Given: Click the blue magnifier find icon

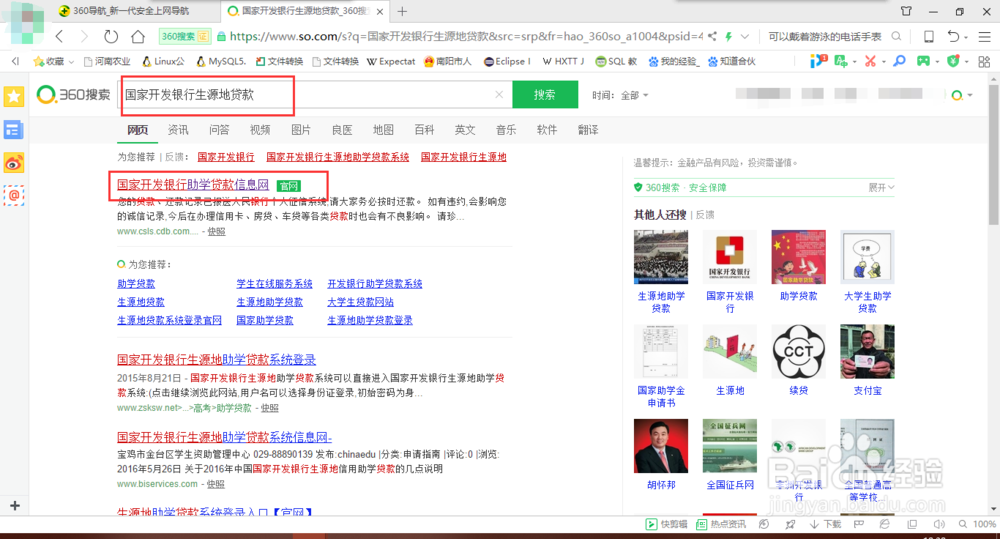Looking at the screenshot, I should [899, 61].
